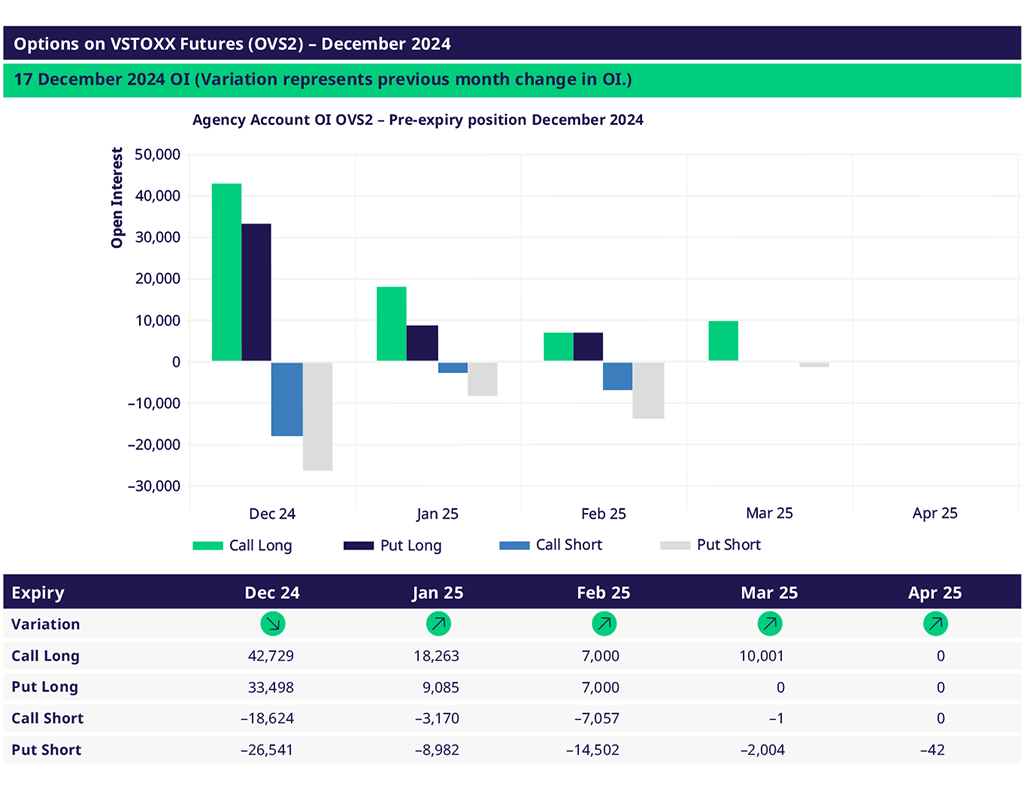This screenshot has width=1024, height=790.
Task: Select the Dec 24 Put Short grey bar
Action: click(317, 415)
